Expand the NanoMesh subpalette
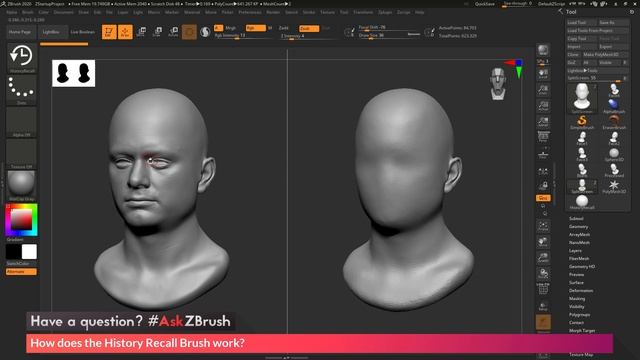 pos(579,242)
